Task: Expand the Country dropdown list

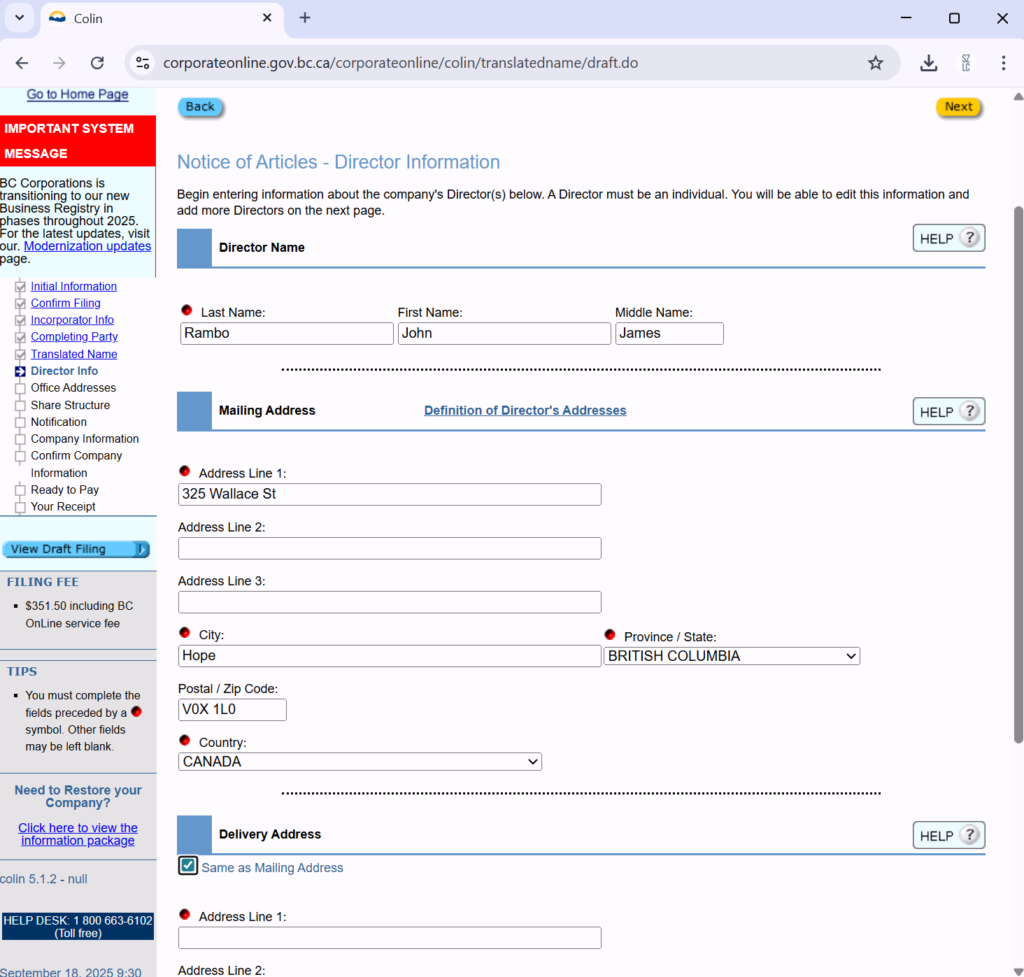Action: (360, 762)
